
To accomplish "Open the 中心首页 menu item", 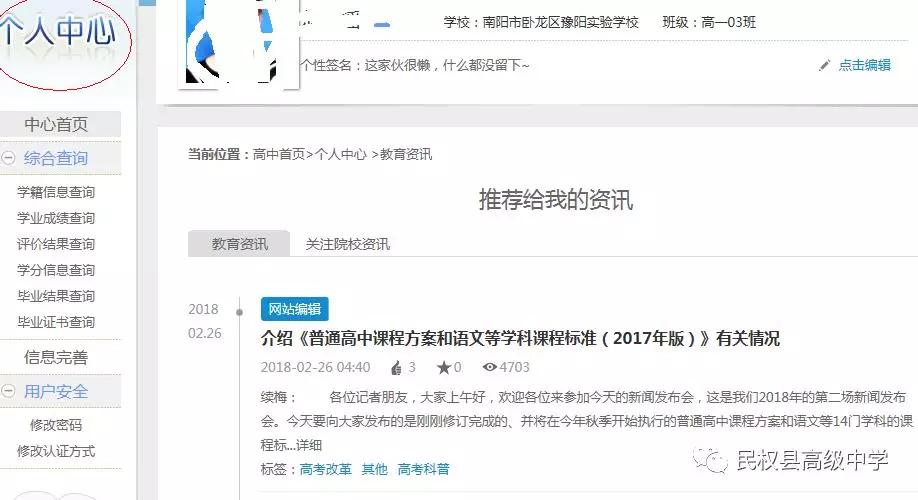I will [56, 125].
